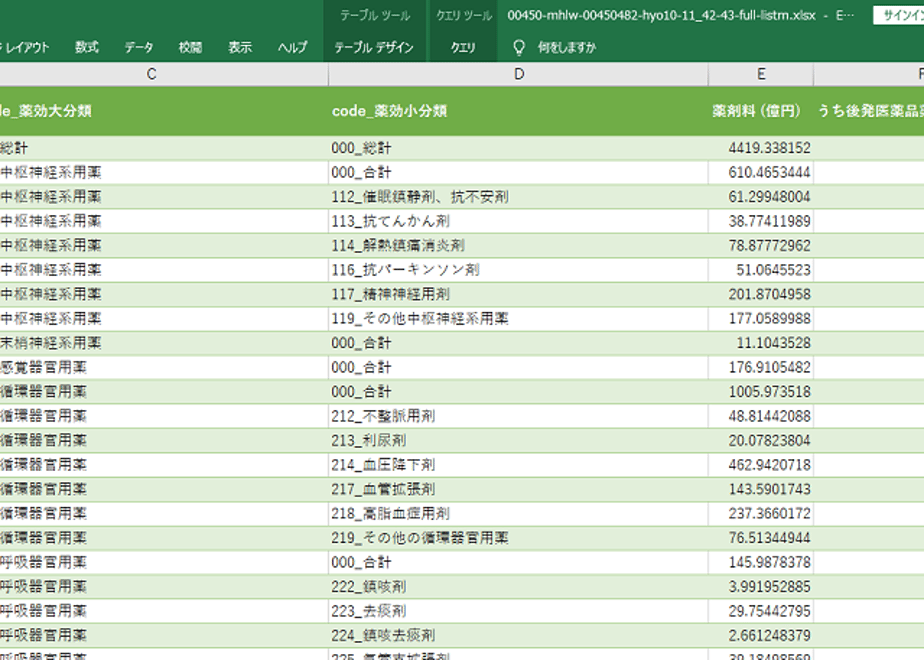Select the 117_精神神経用剤 cell
The height and width of the screenshot is (660, 924).
pyautogui.click(x=519, y=294)
